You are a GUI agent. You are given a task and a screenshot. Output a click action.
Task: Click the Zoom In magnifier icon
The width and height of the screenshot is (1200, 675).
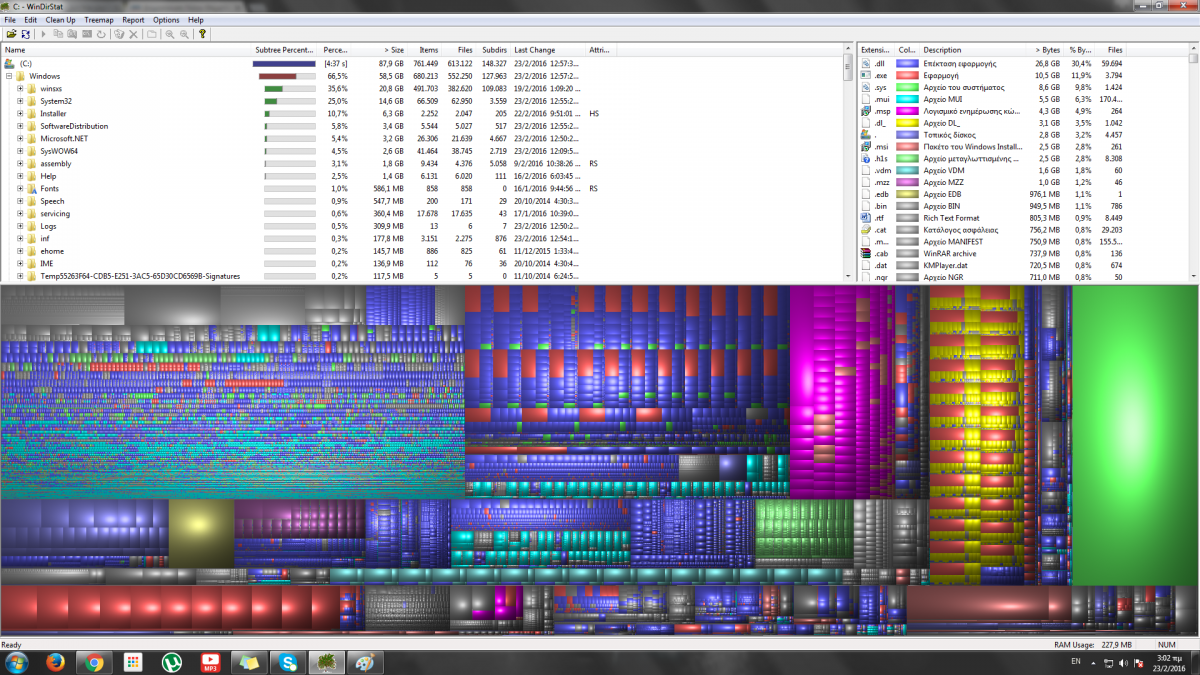(169, 34)
